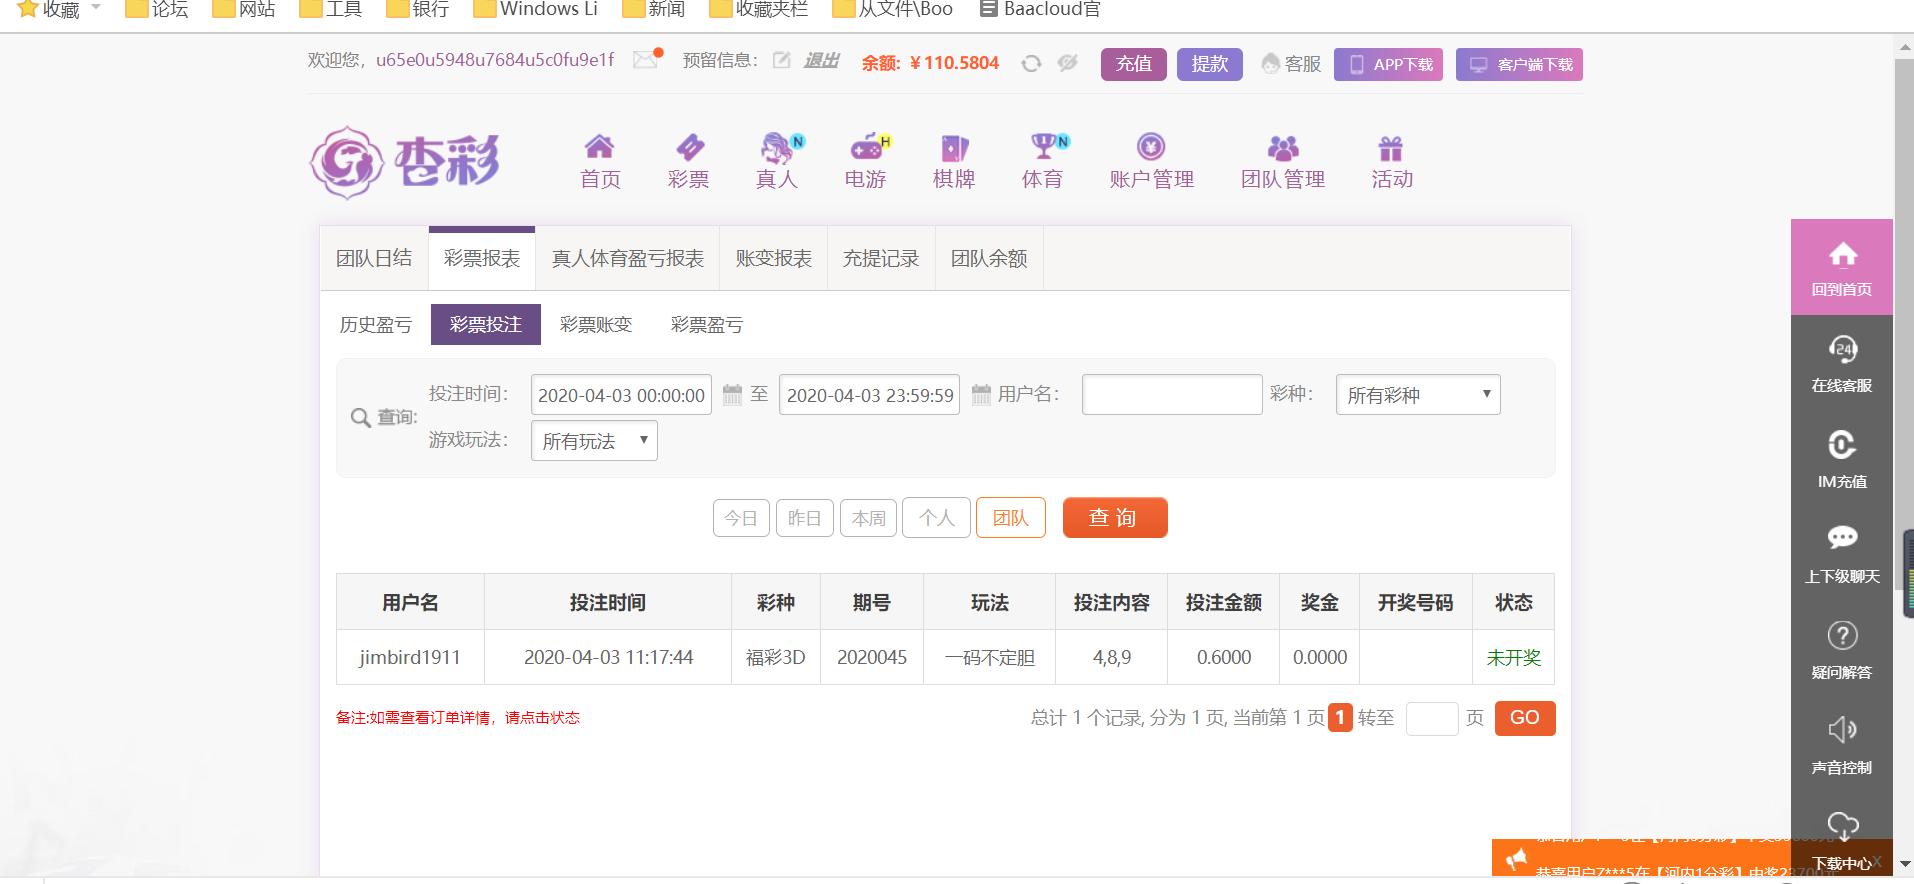This screenshot has width=1914, height=884.
Task: Expand 所有玩法 play method dropdown
Action: point(594,441)
